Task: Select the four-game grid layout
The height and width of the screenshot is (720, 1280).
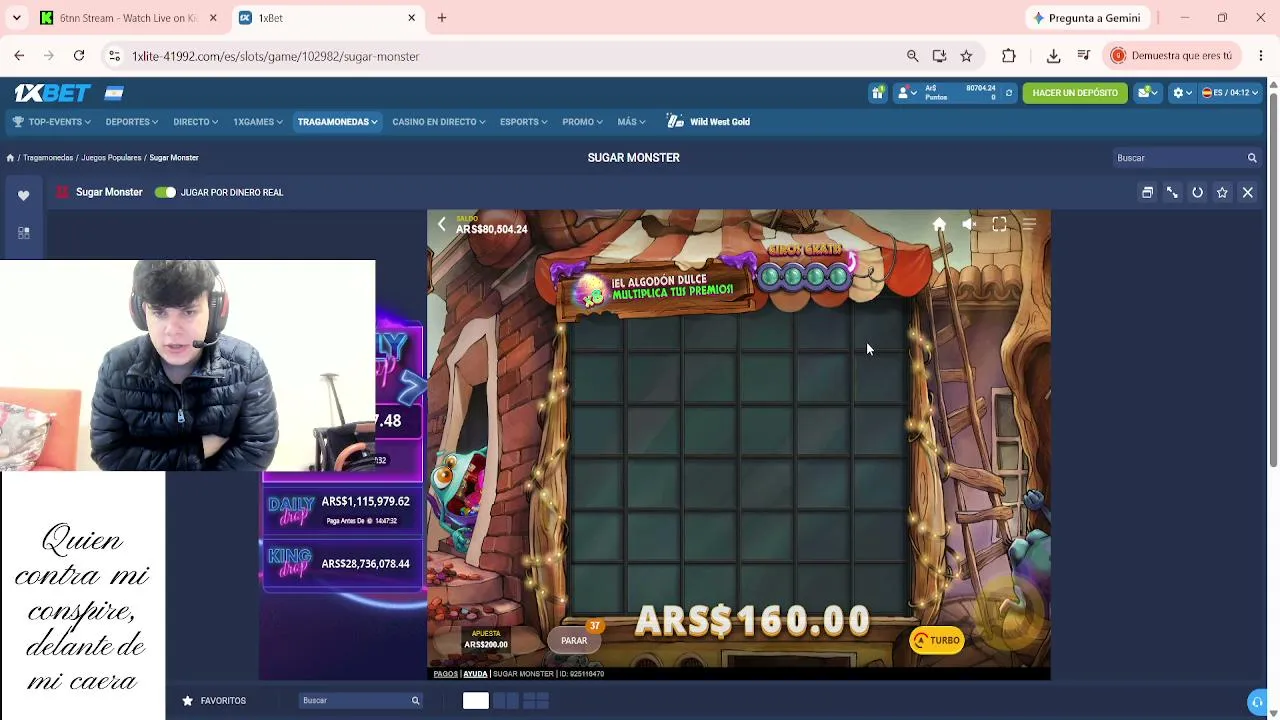Action: 536,701
